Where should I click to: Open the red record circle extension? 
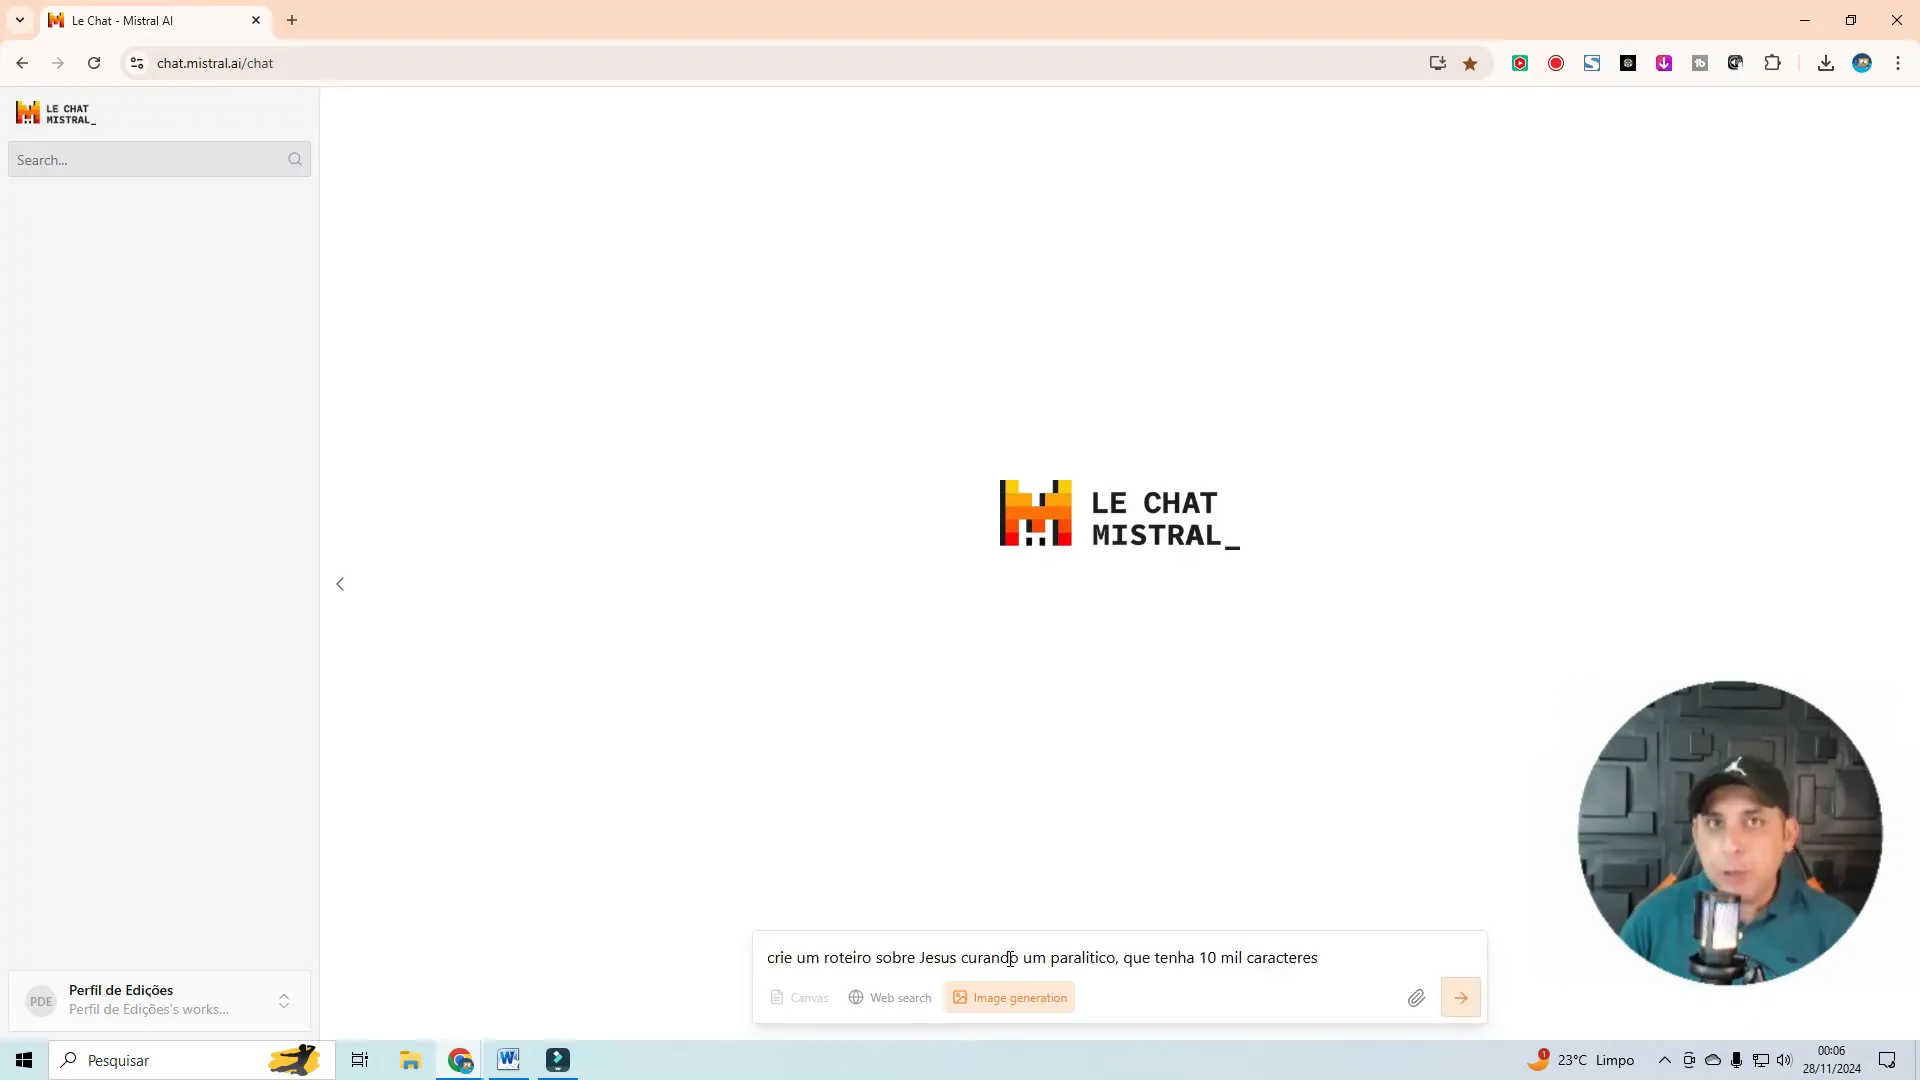(x=1556, y=63)
